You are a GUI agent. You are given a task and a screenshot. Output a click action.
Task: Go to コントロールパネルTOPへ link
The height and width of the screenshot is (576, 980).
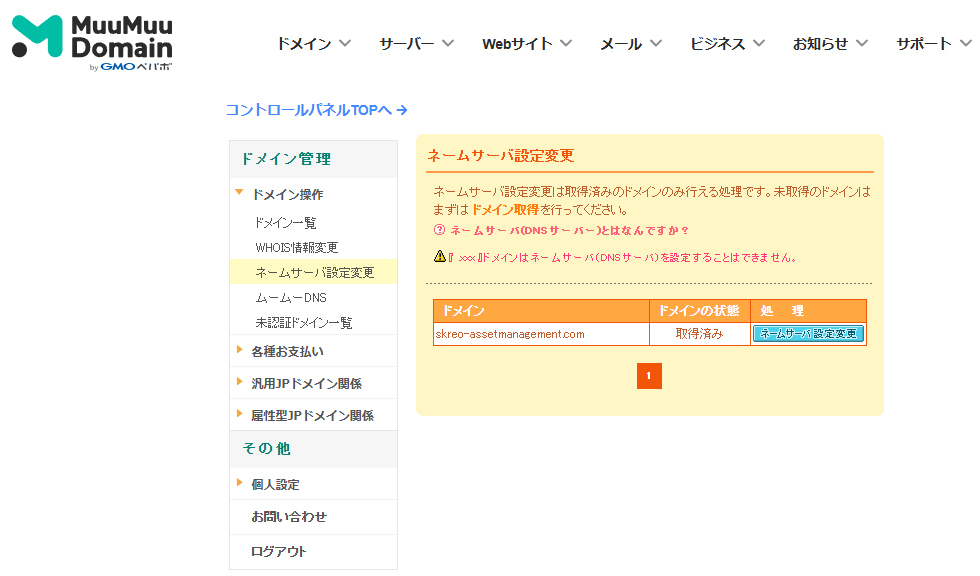tap(316, 110)
